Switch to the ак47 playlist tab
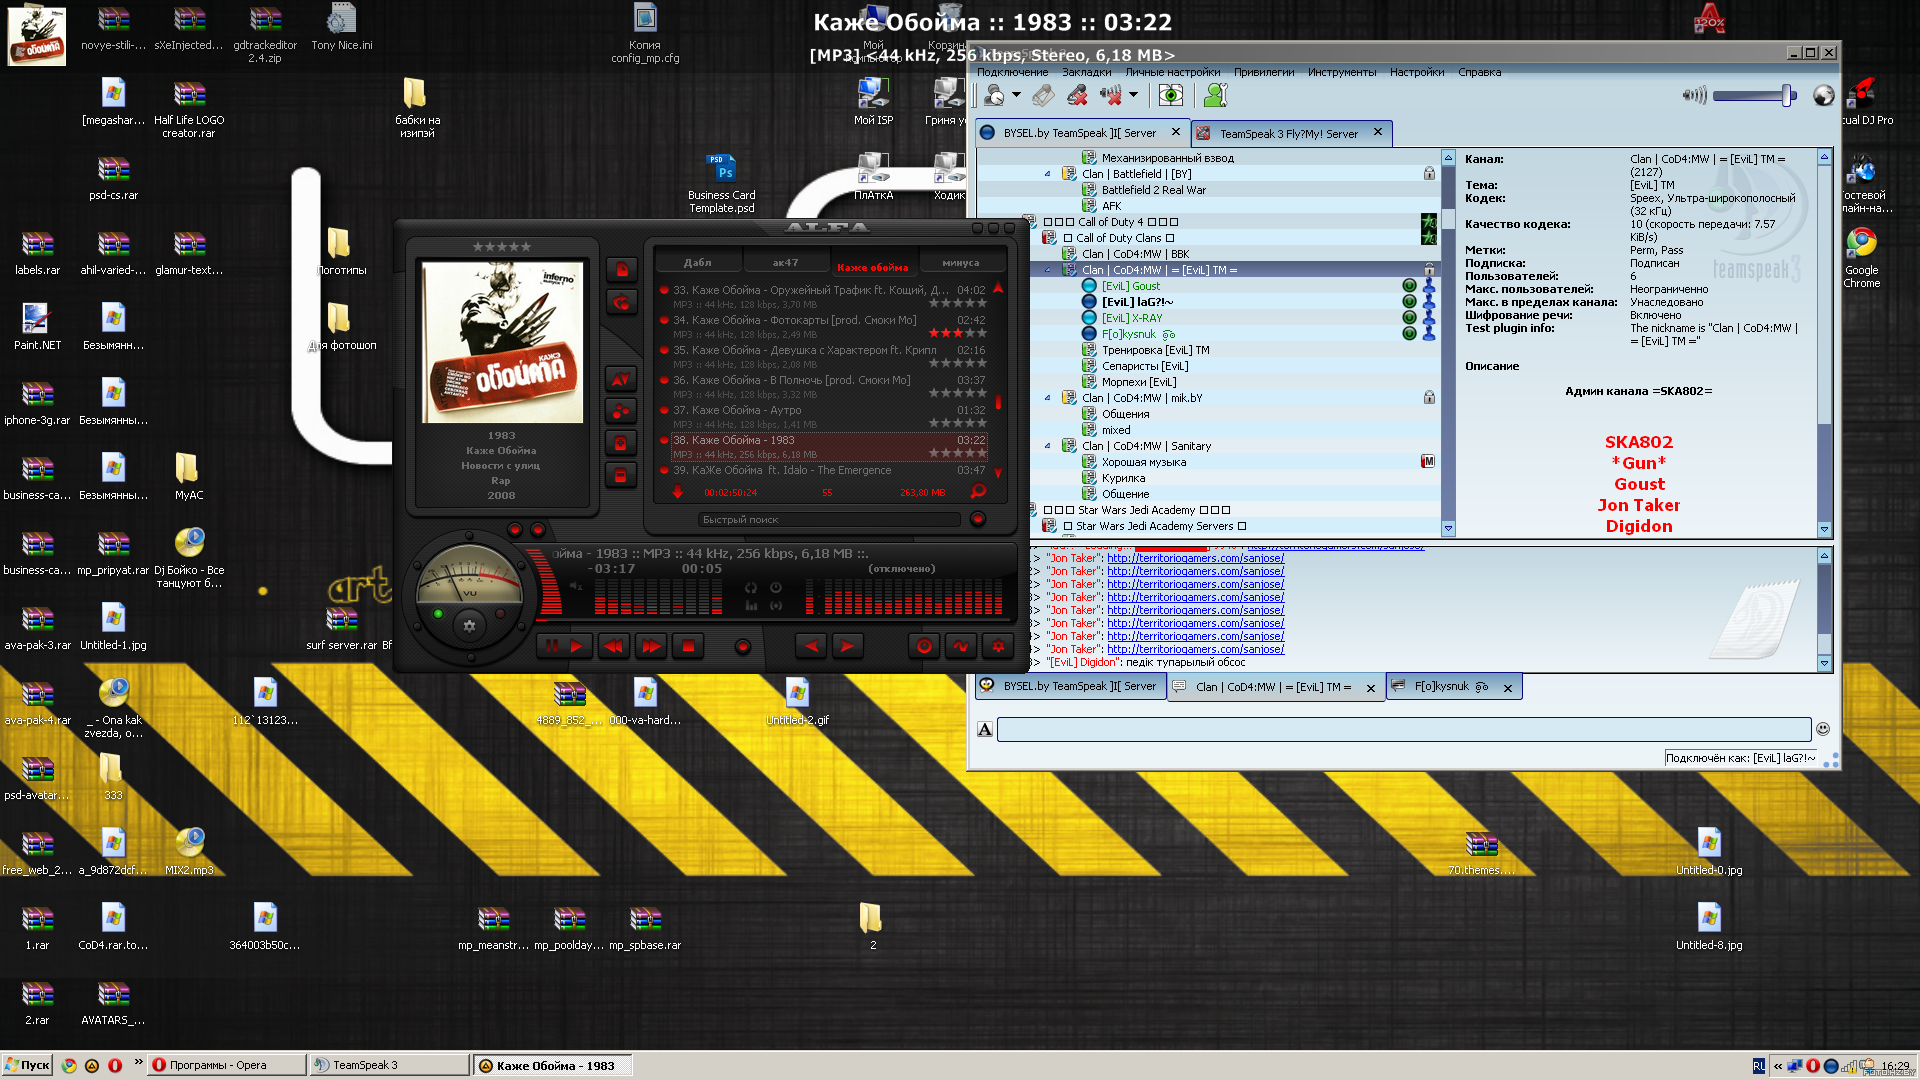1920x1080 pixels. 785,263
